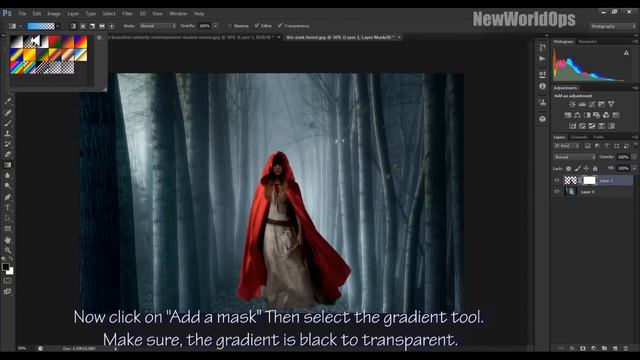Choose the Angle gradient type icon
Viewport: 640px width, 360px height.
tap(92, 26)
